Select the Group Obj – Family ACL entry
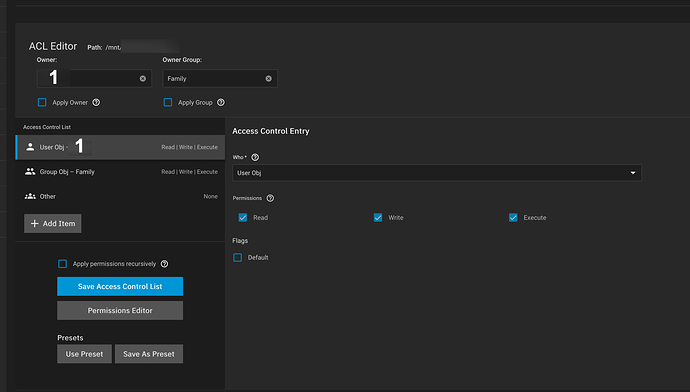The width and height of the screenshot is (690, 392). [120, 172]
